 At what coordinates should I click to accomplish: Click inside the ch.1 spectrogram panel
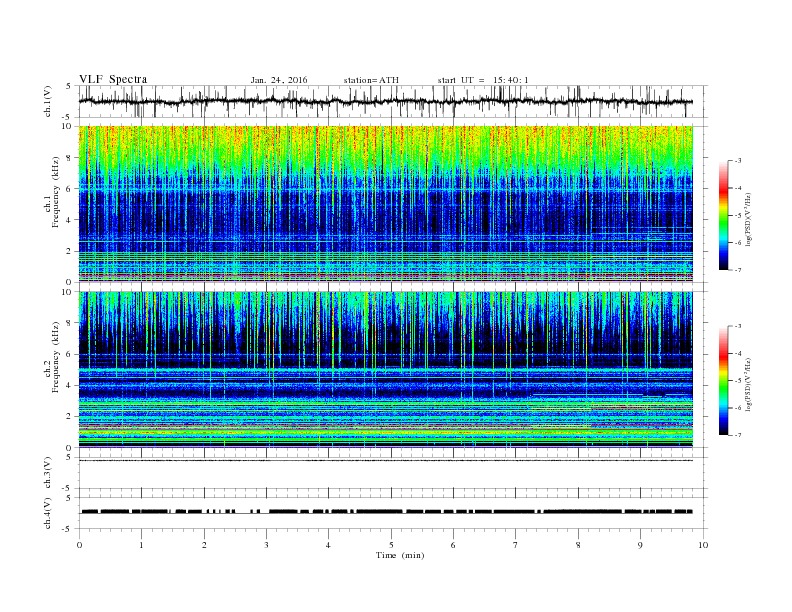click(386, 204)
